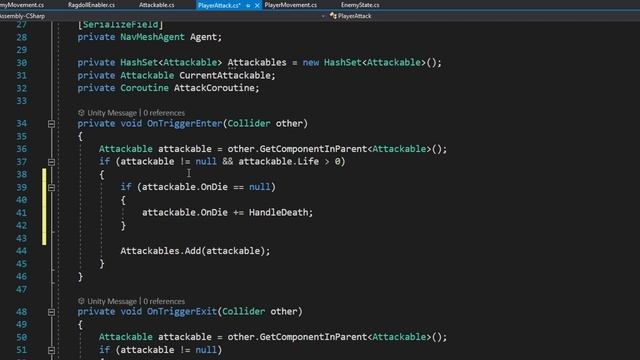The width and height of the screenshot is (640, 360).
Task: Click the Attackables variable name on line 30
Action: tap(257, 62)
